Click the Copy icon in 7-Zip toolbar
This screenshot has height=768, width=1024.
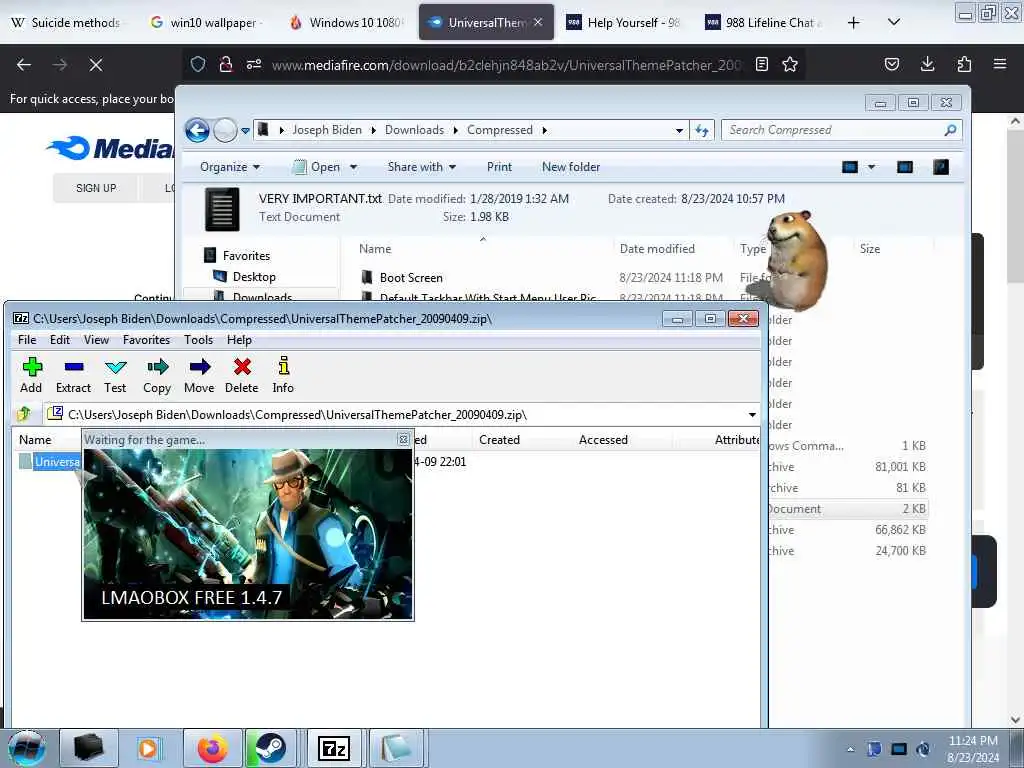157,367
